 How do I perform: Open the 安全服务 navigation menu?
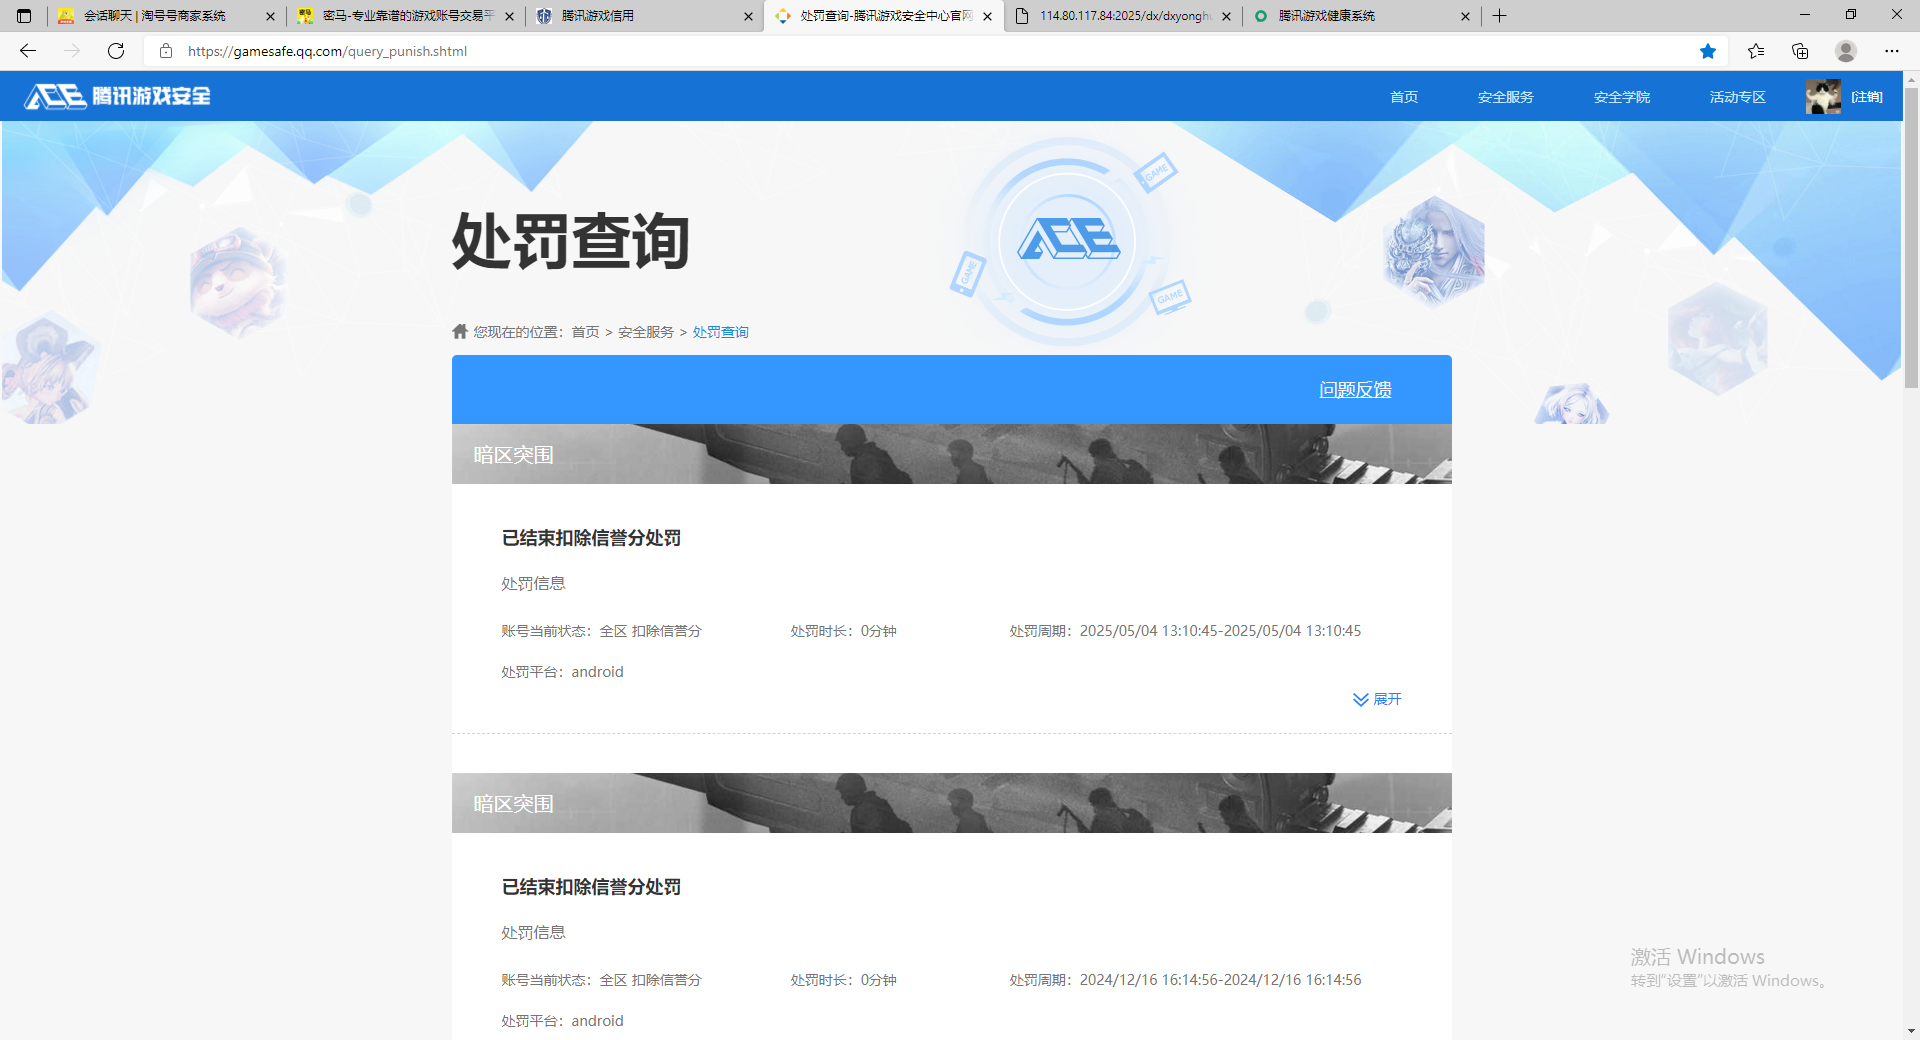pos(1505,97)
